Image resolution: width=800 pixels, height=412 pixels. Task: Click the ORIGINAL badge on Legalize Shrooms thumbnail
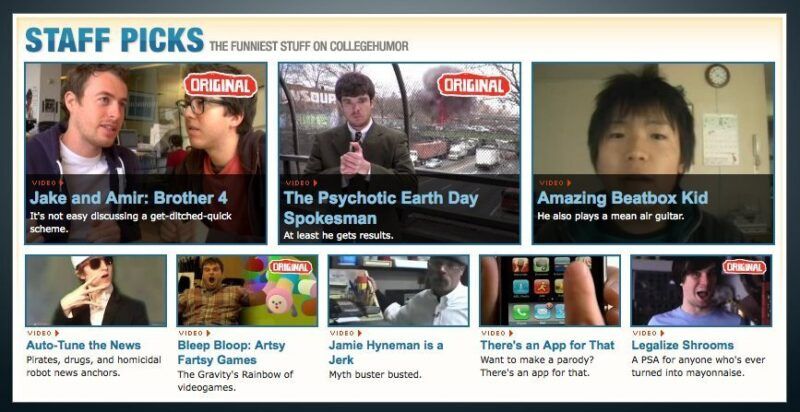[x=744, y=267]
